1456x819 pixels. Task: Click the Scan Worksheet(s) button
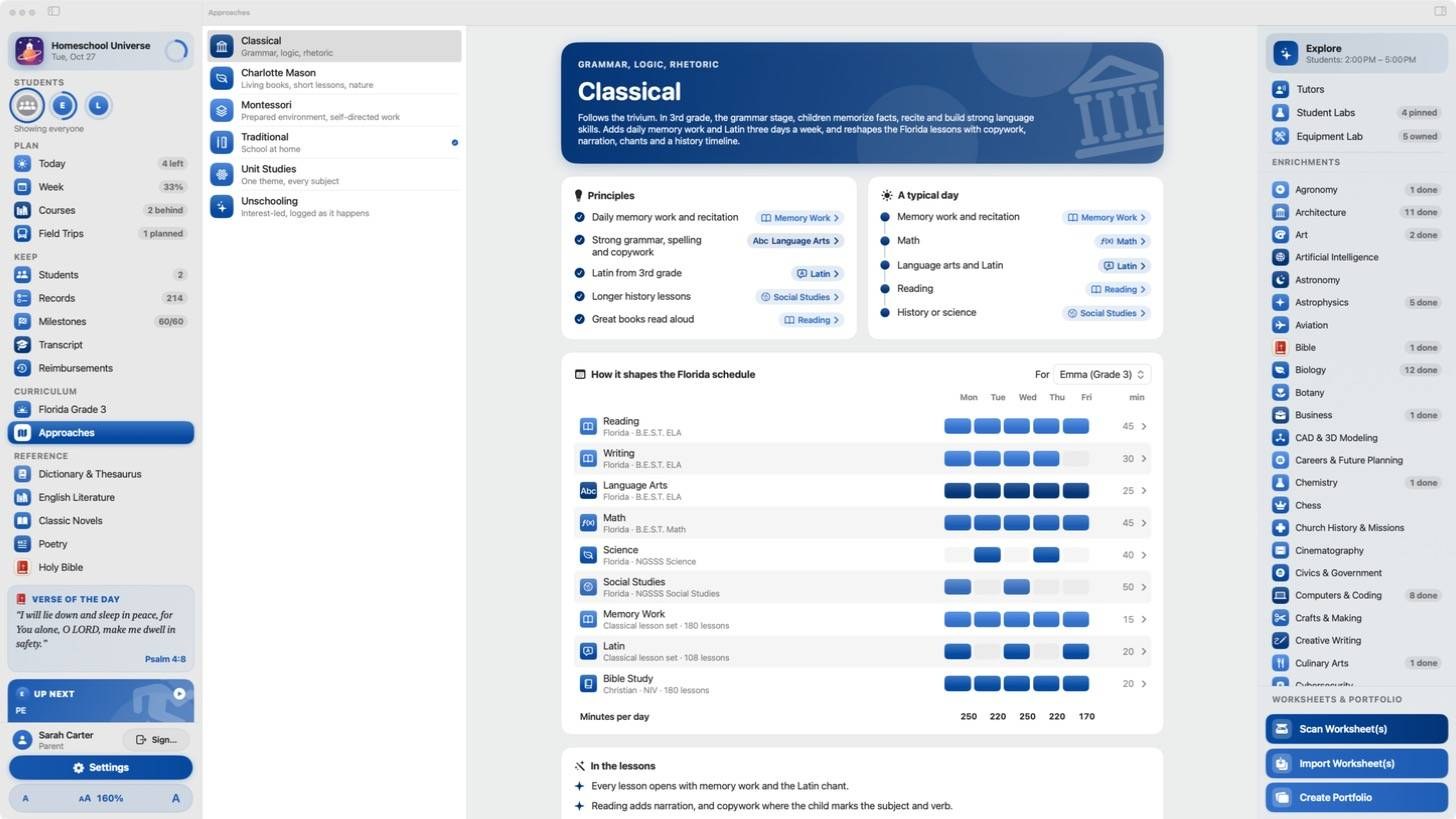(1356, 729)
